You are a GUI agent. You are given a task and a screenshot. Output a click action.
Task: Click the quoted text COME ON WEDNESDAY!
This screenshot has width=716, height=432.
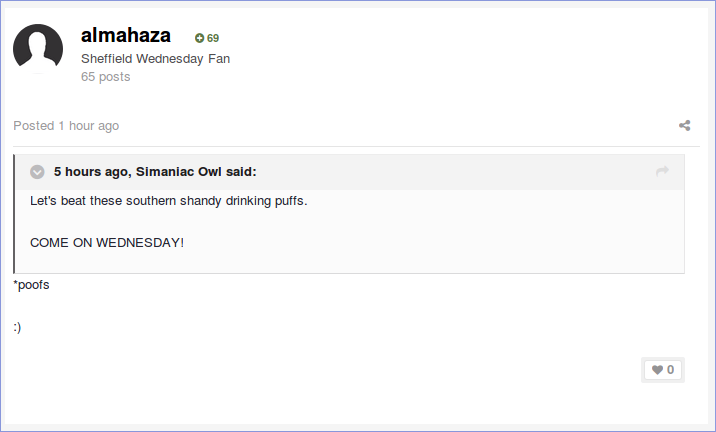pyautogui.click(x=107, y=242)
